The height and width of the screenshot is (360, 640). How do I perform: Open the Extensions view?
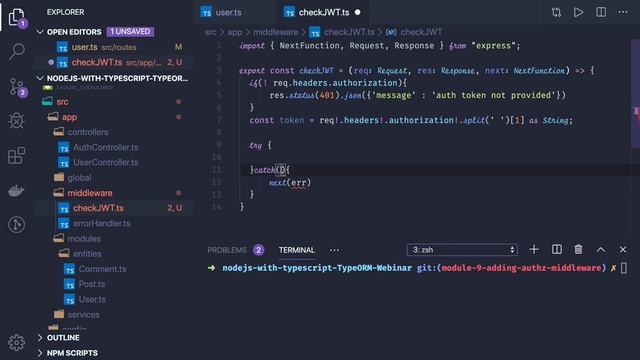(x=16, y=156)
